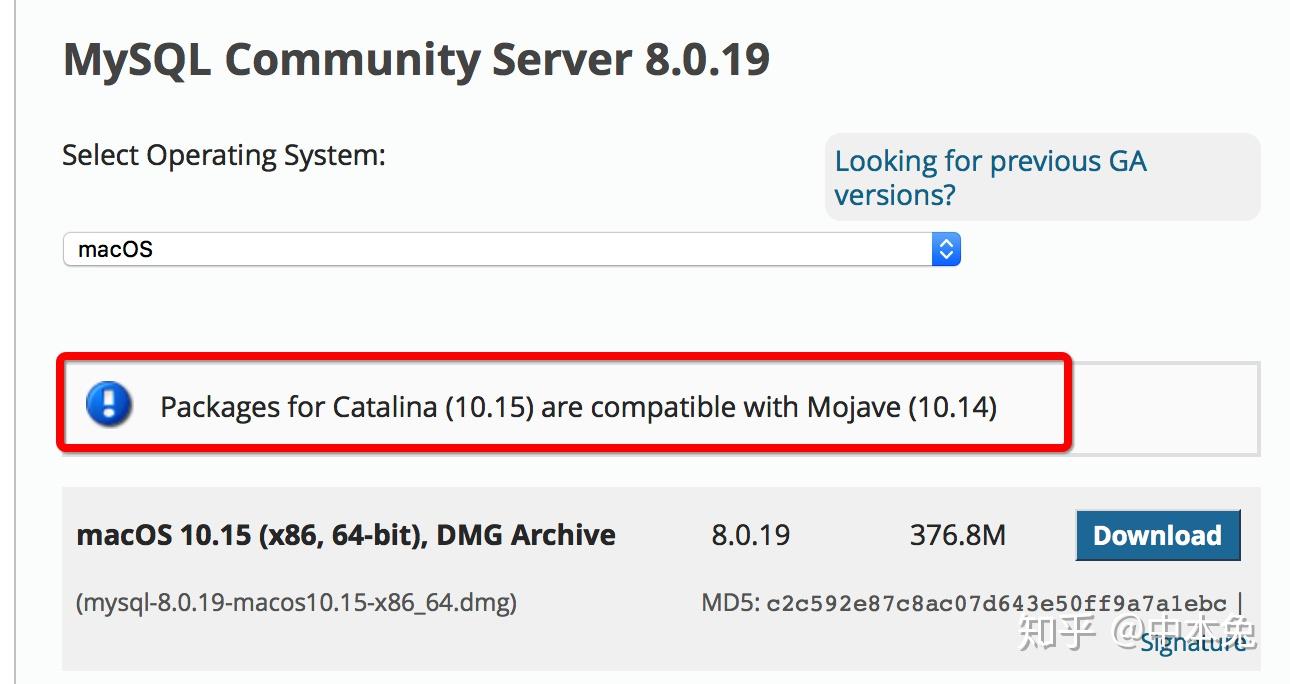This screenshot has height=684, width=1290.
Task: Click the '8.0.19' in the page heading
Action: click(x=707, y=60)
